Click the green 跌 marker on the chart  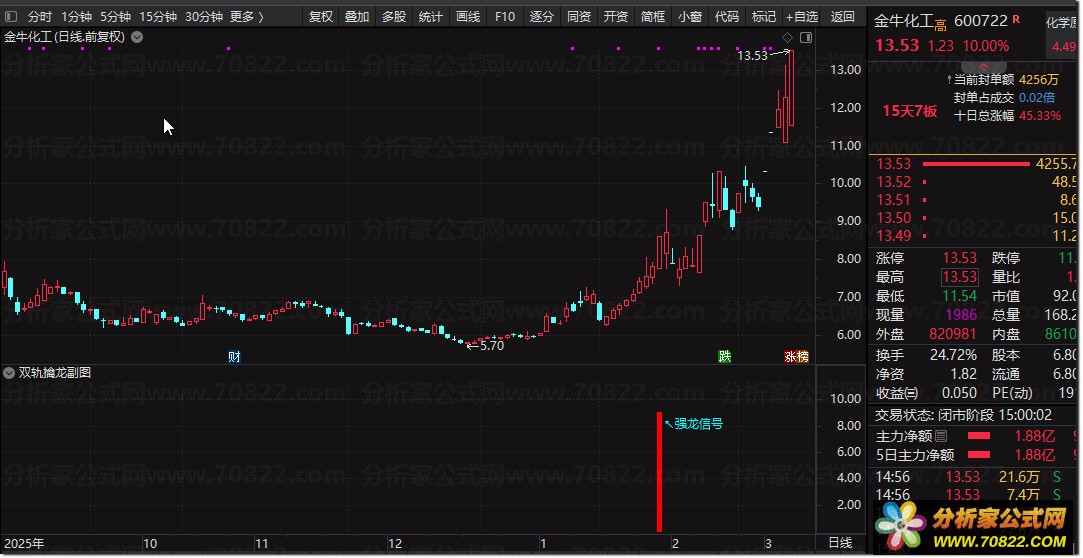pyautogui.click(x=724, y=356)
